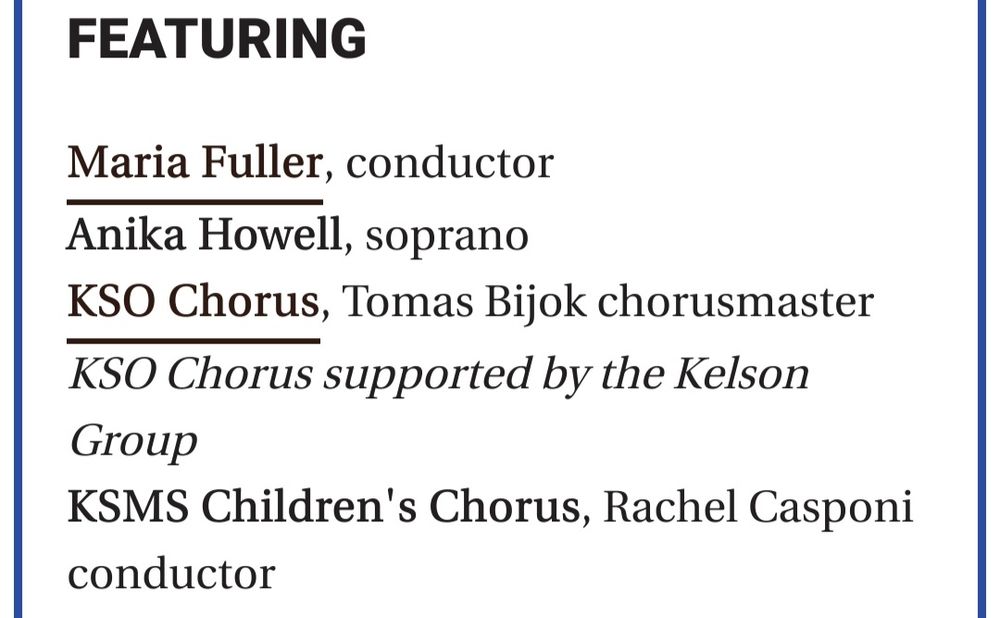The width and height of the screenshot is (1000, 618).
Task: Select the name Anika Howell
Action: [x=205, y=234]
